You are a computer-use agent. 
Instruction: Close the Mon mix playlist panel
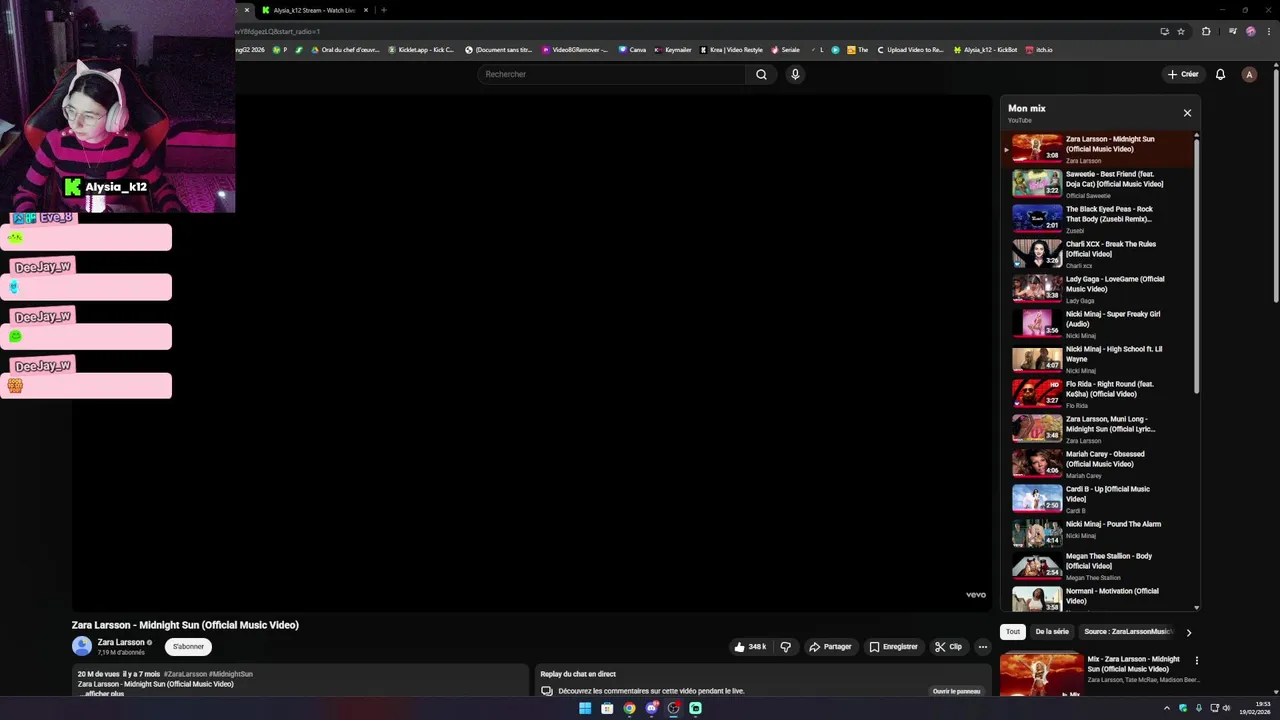[x=1187, y=113]
